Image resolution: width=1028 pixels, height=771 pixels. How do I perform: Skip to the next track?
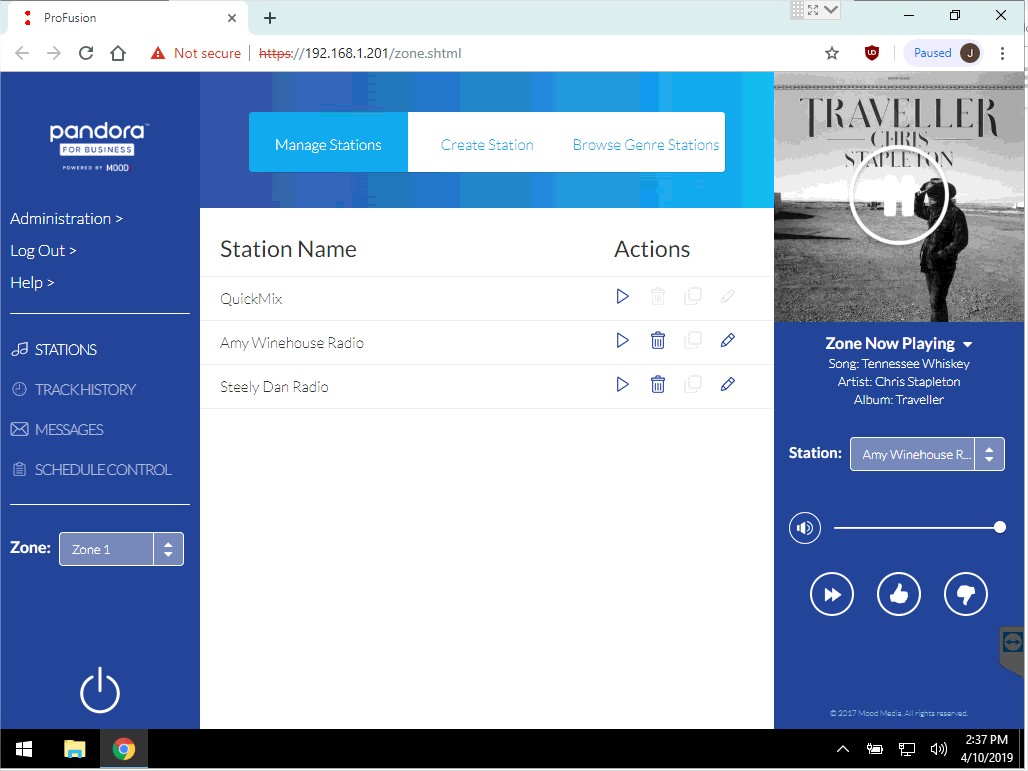[x=832, y=595]
